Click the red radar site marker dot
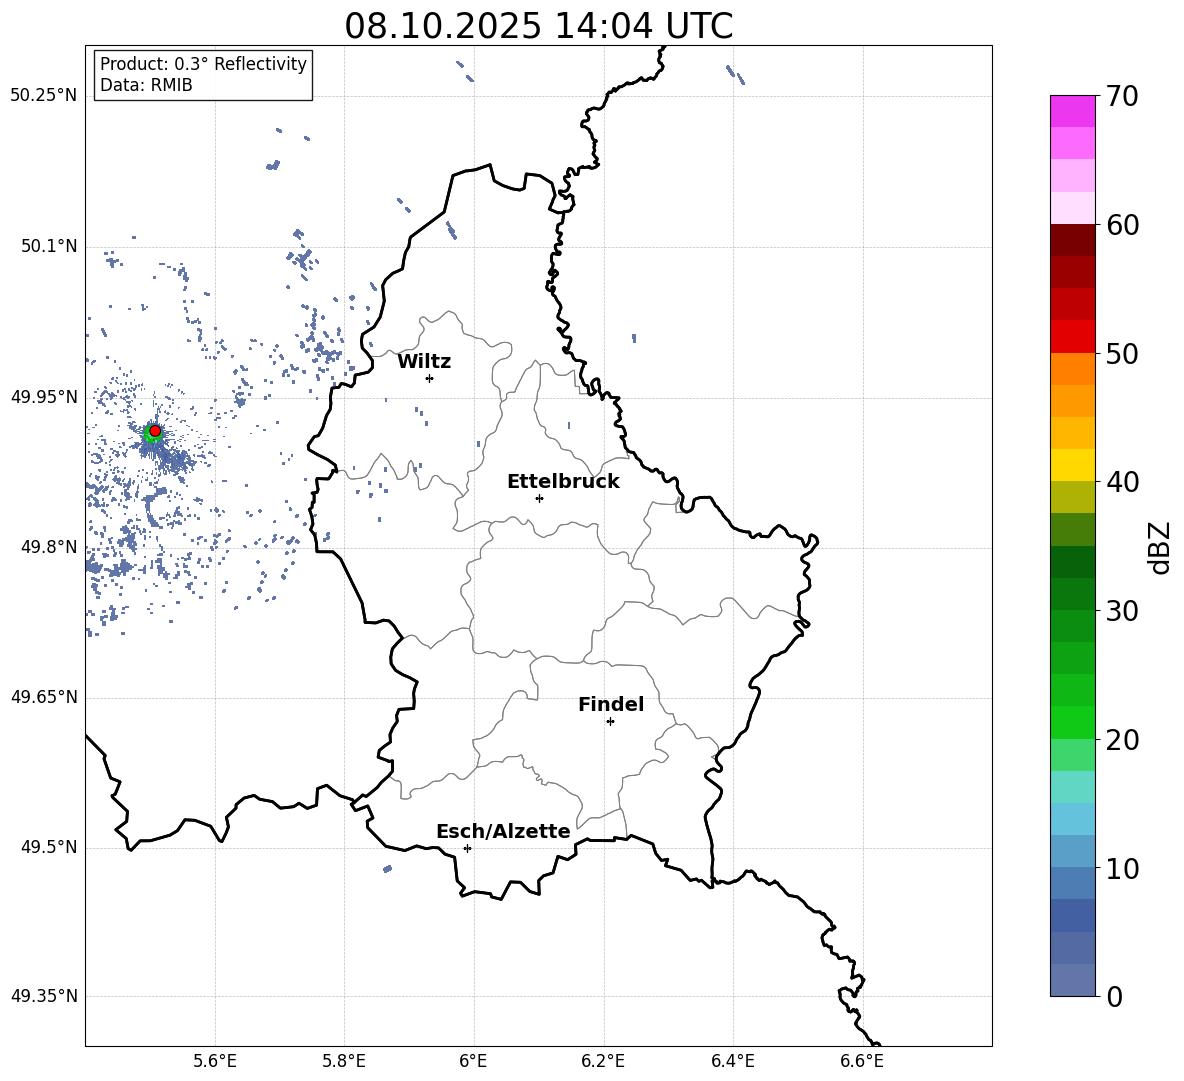Screen dimensions: 1184x1081 coord(155,431)
